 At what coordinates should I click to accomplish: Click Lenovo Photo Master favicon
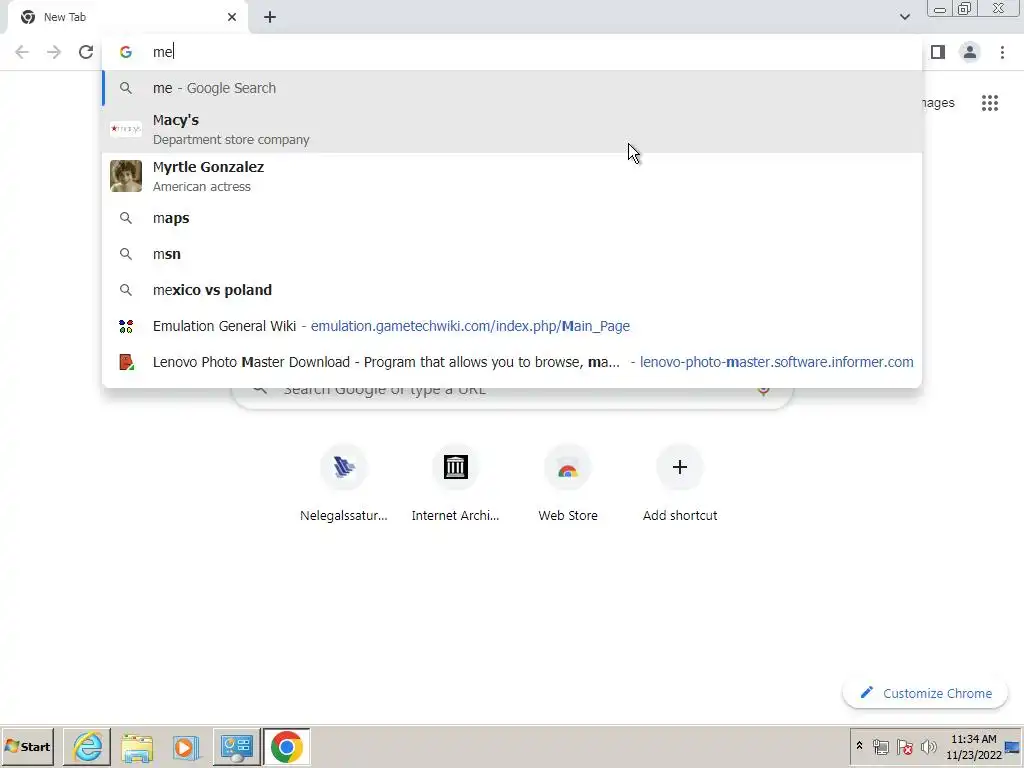point(126,362)
